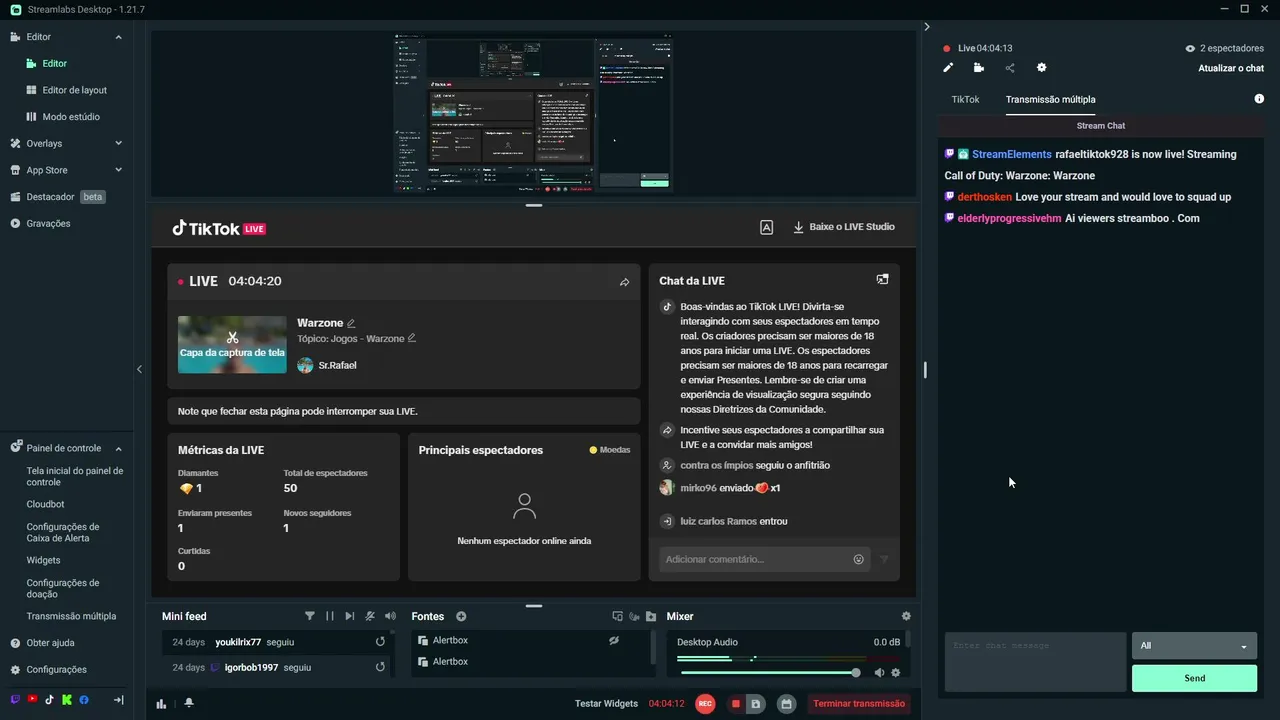Image resolution: width=1280 pixels, height=720 pixels.
Task: Click the camera recording icon under Live
Action: pos(978,68)
